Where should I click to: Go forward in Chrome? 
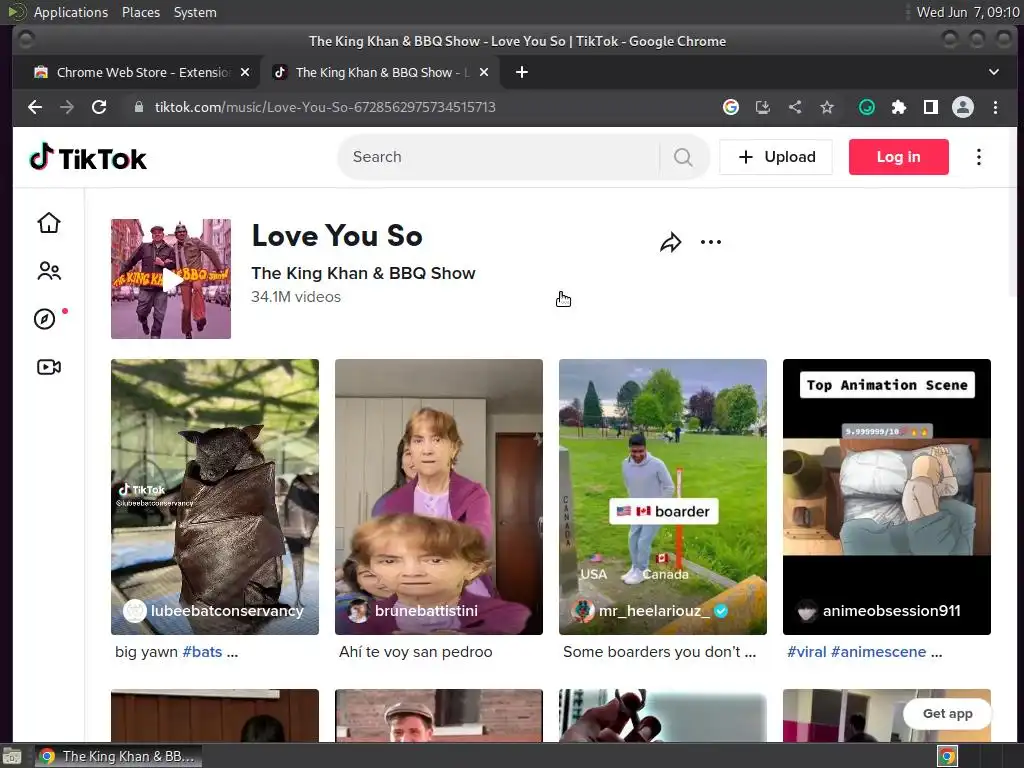coord(67,107)
